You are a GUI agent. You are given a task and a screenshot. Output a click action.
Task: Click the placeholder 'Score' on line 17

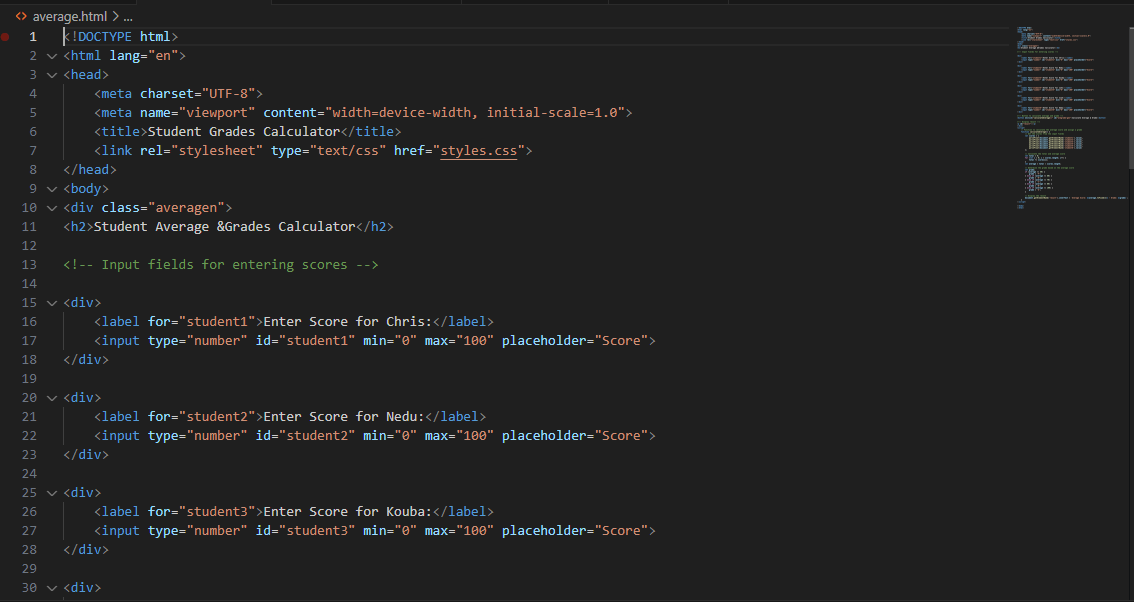coord(621,341)
